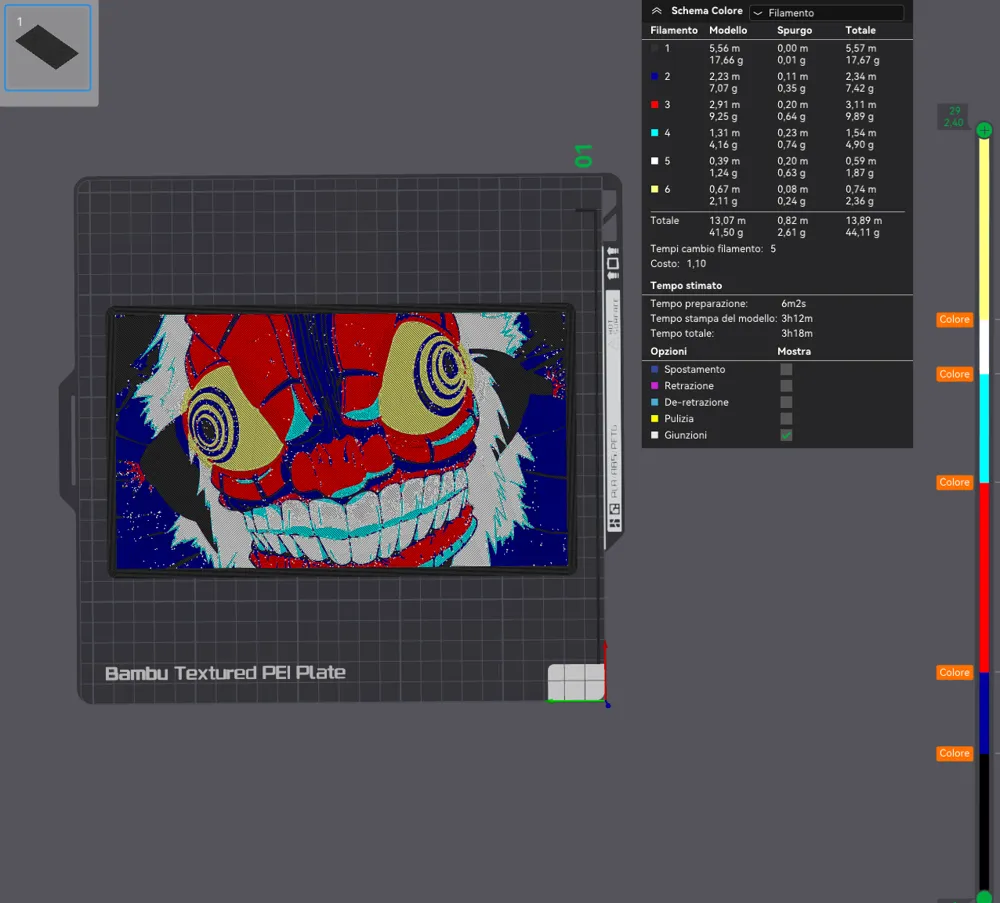Open the Filamento color scheme dropdown
Screen dimensions: 1000x903
point(827,12)
